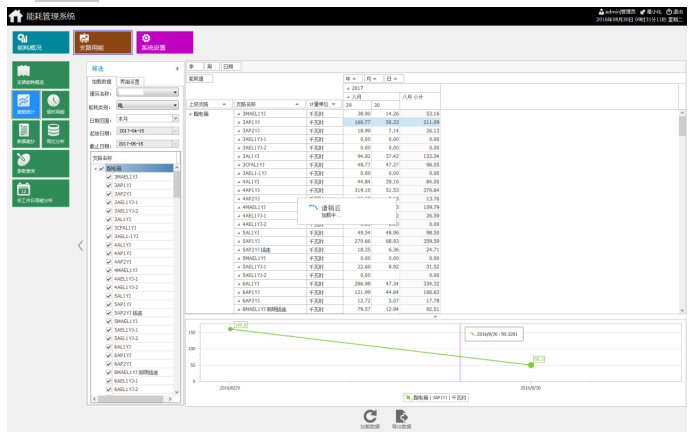Uncheck the 6AL1YJ branch checkbox

click(x=109, y=346)
